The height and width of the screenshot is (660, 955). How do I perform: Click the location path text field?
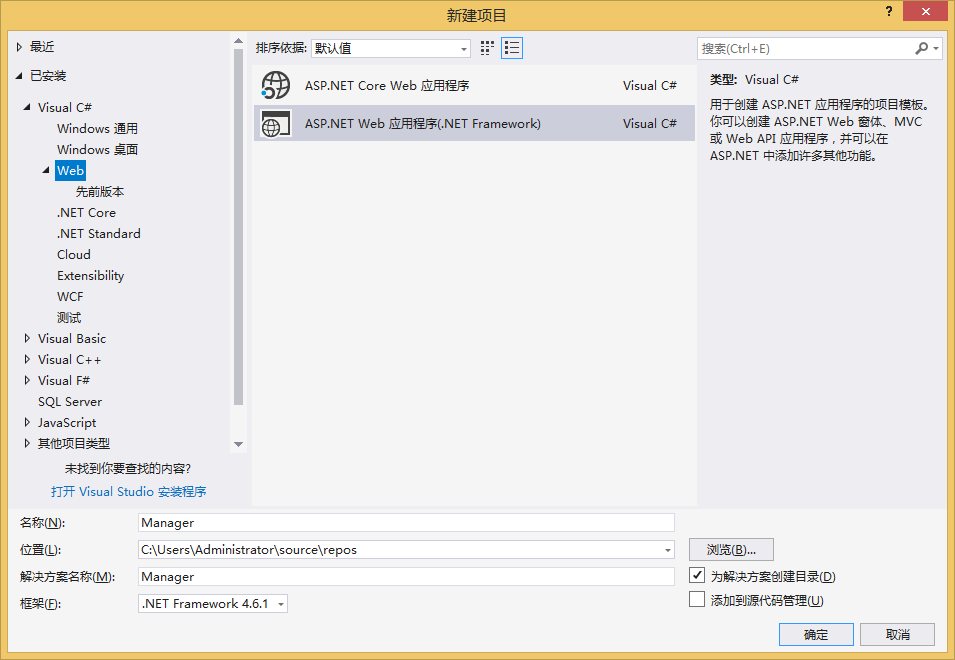[400, 550]
